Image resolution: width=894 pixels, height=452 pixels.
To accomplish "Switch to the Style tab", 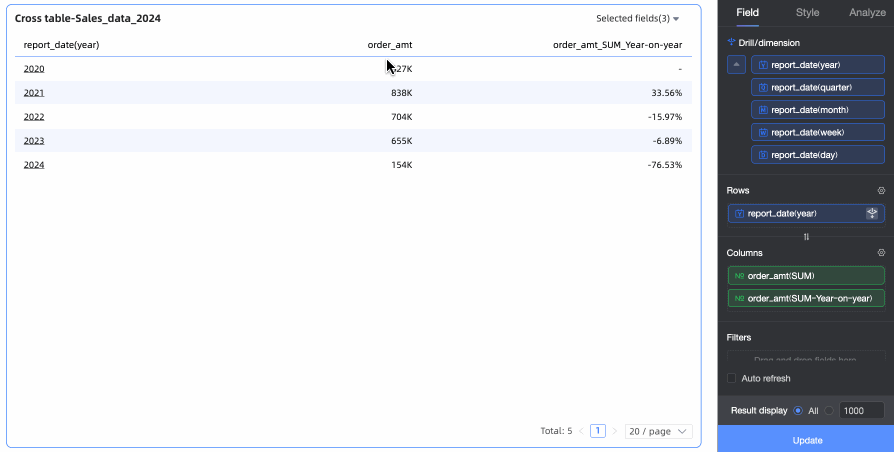I will (x=807, y=13).
